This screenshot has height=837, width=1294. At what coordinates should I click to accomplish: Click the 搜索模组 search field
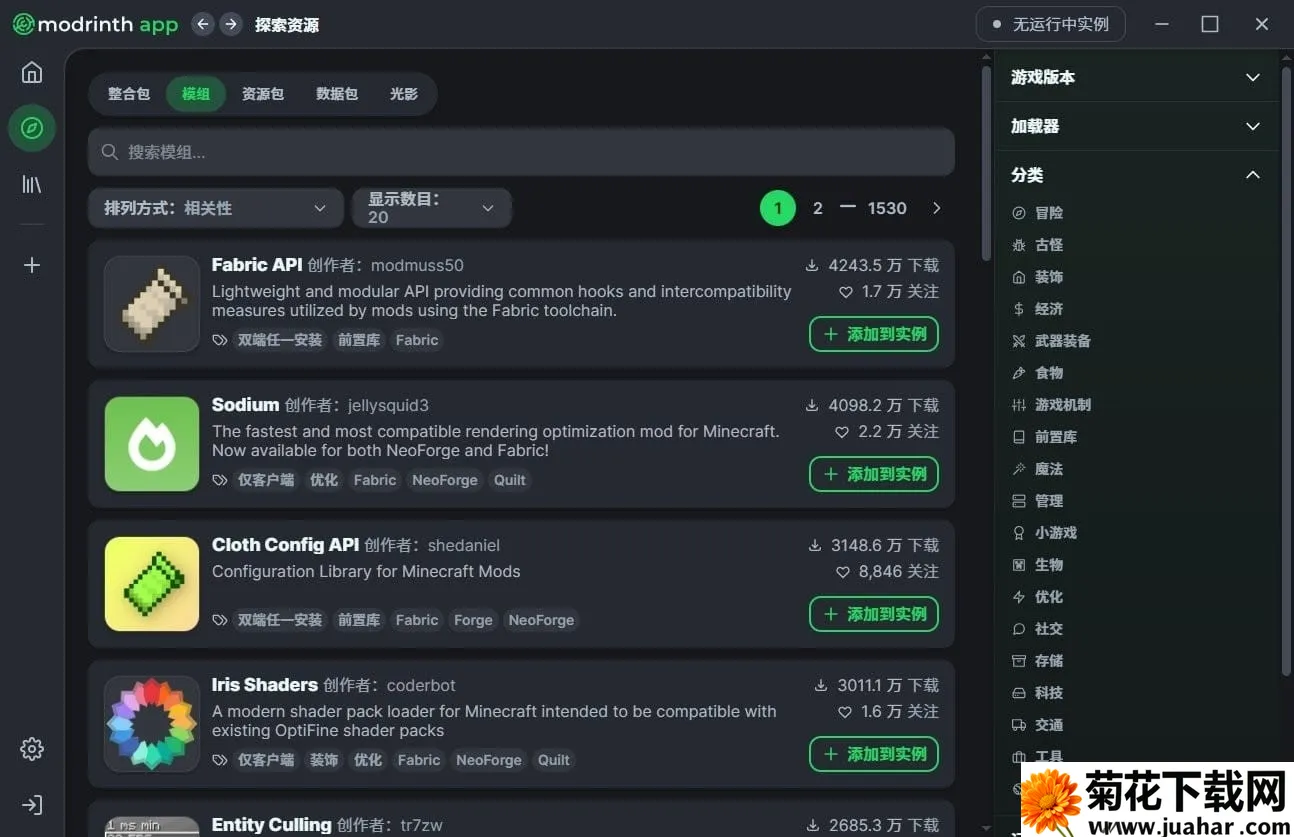521,152
